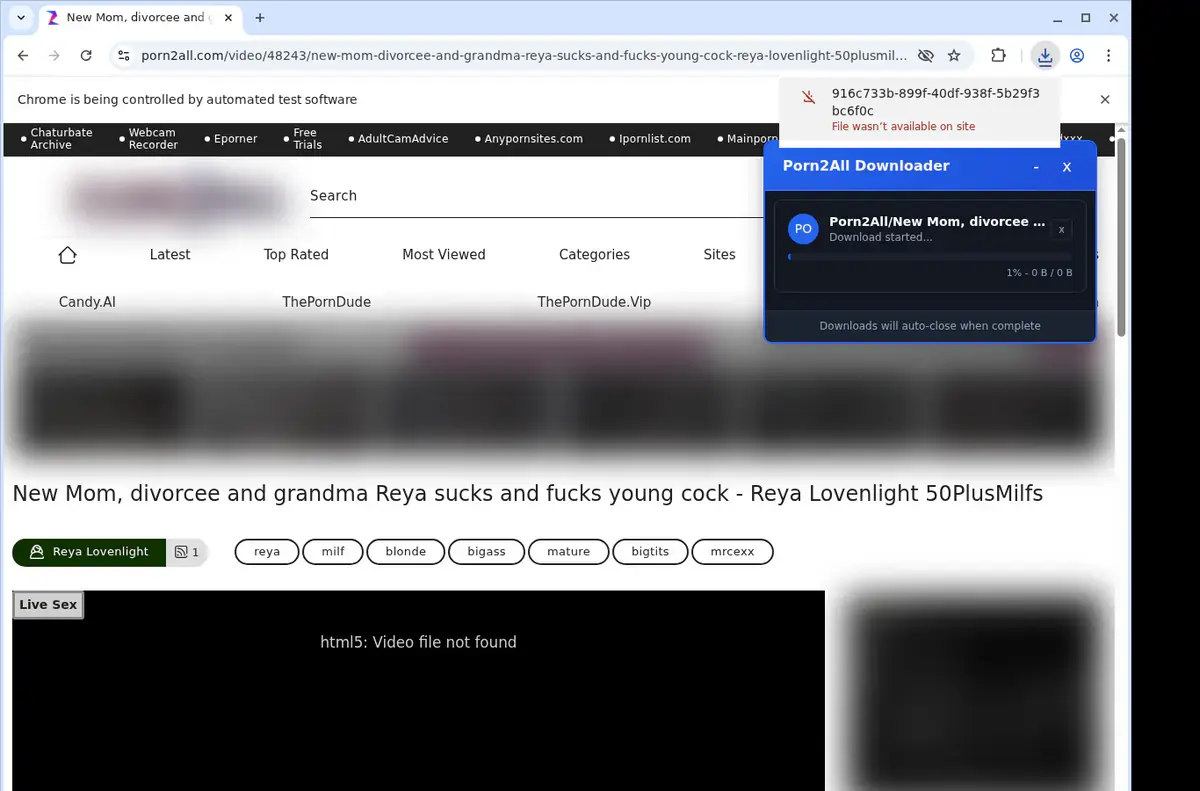1200x791 pixels.
Task: Go to the home page via house icon
Action: (68, 255)
